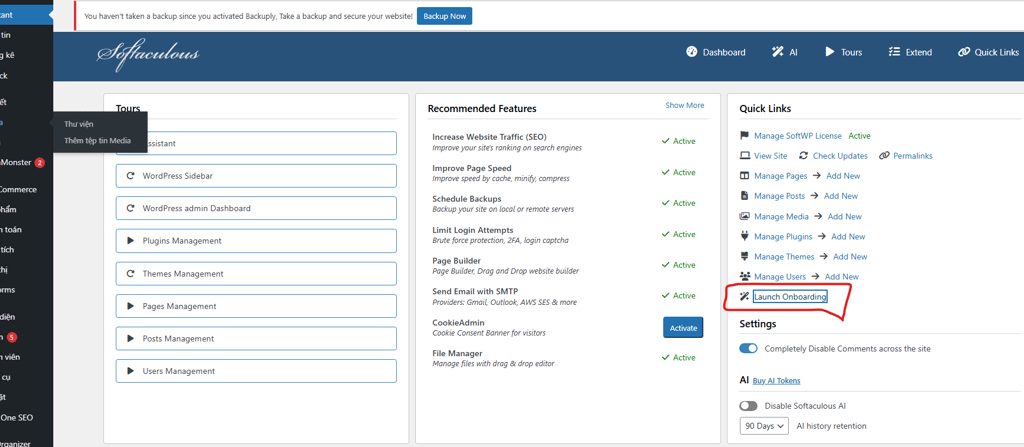Toggle Disable Softaculous AI switch
Screen dimensions: 1024x447
coord(748,406)
